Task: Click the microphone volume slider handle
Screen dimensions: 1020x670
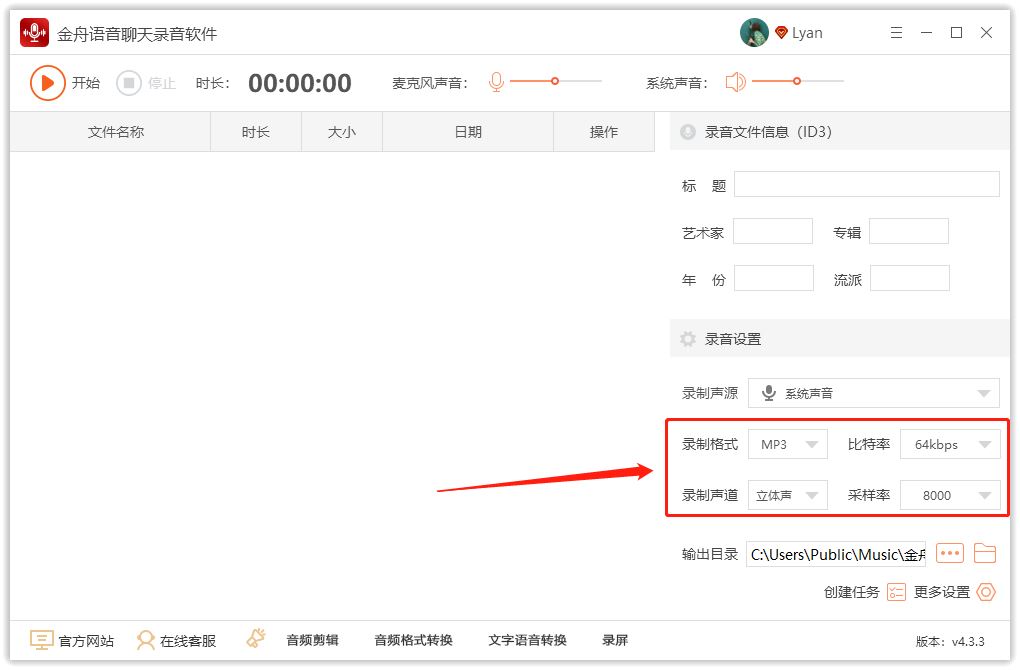Action: point(555,81)
